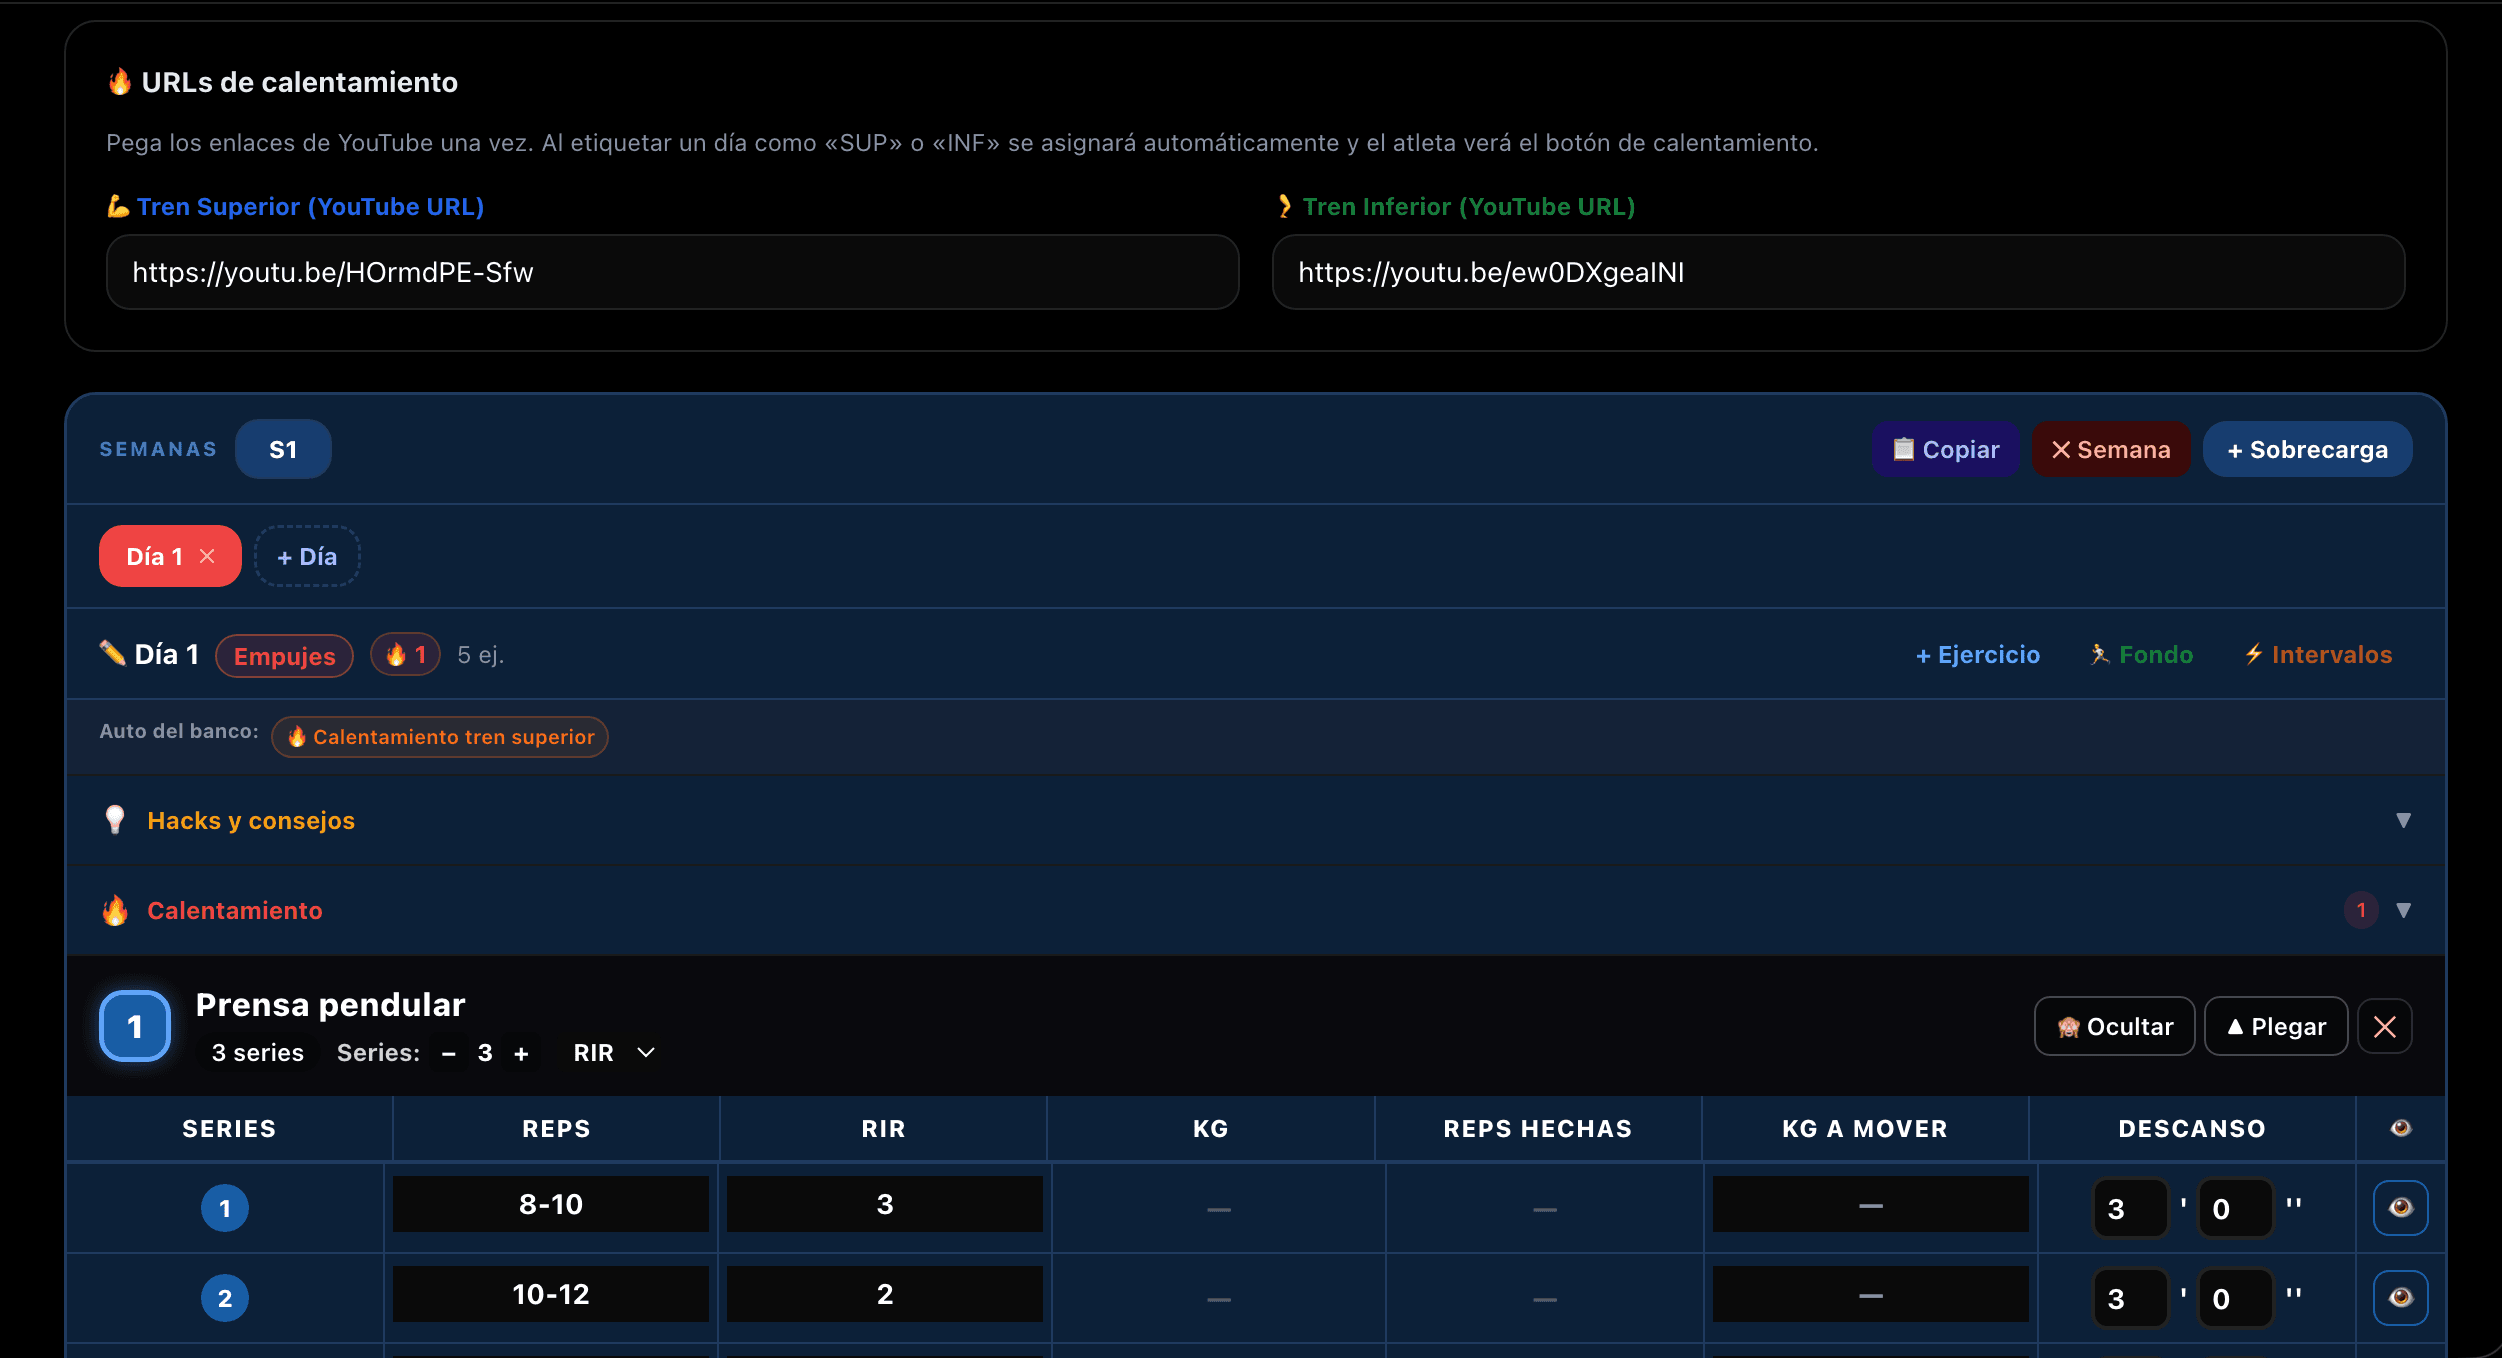Click the Empujes day tag
The height and width of the screenshot is (1358, 2502).
285,656
